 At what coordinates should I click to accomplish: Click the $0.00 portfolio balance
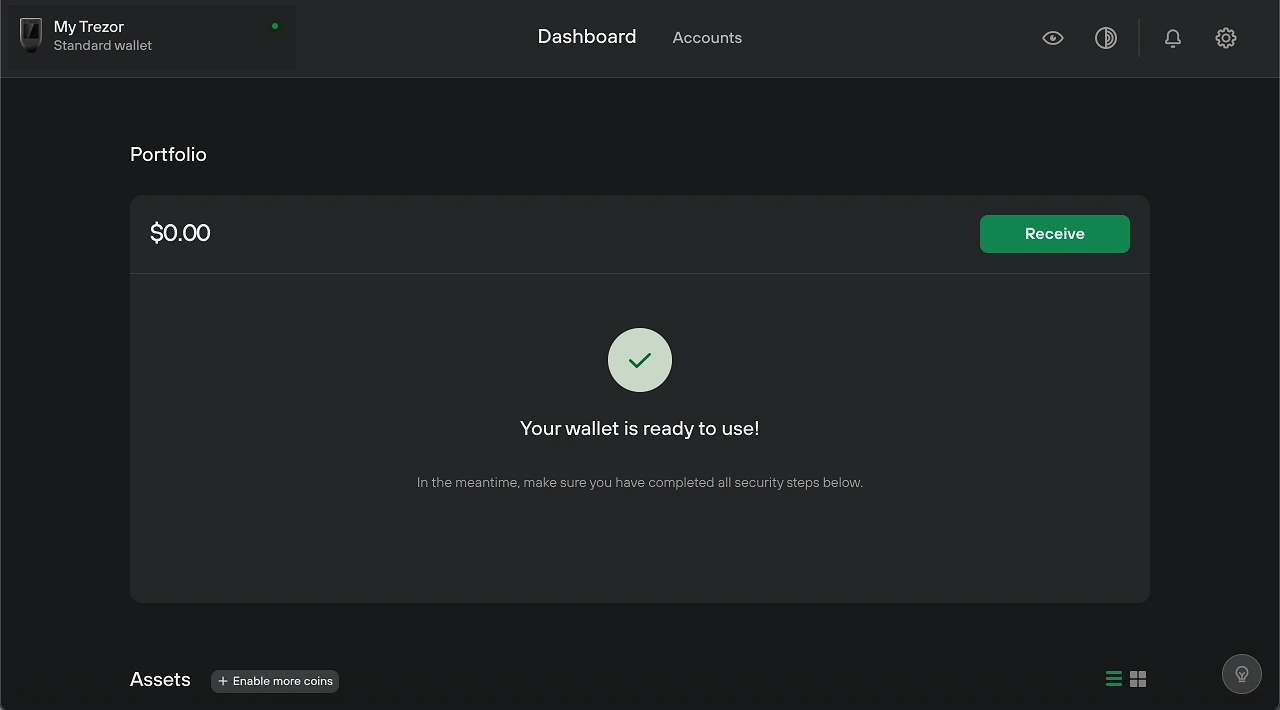tap(180, 233)
